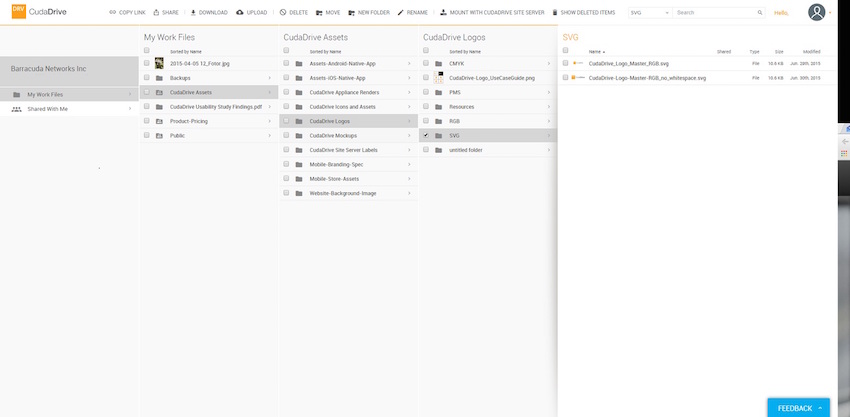Expand the Public folder chevron
This screenshot has height=417, width=850.
(269, 136)
